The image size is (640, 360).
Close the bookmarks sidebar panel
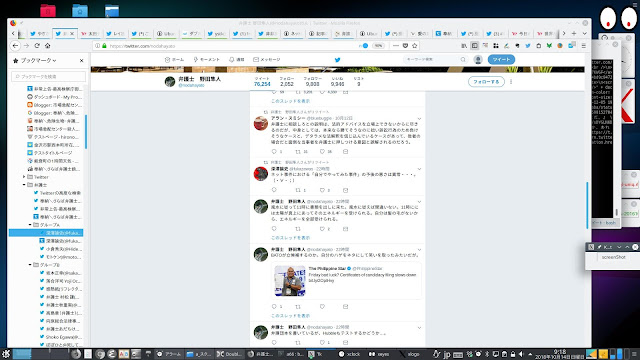[x=81, y=60]
